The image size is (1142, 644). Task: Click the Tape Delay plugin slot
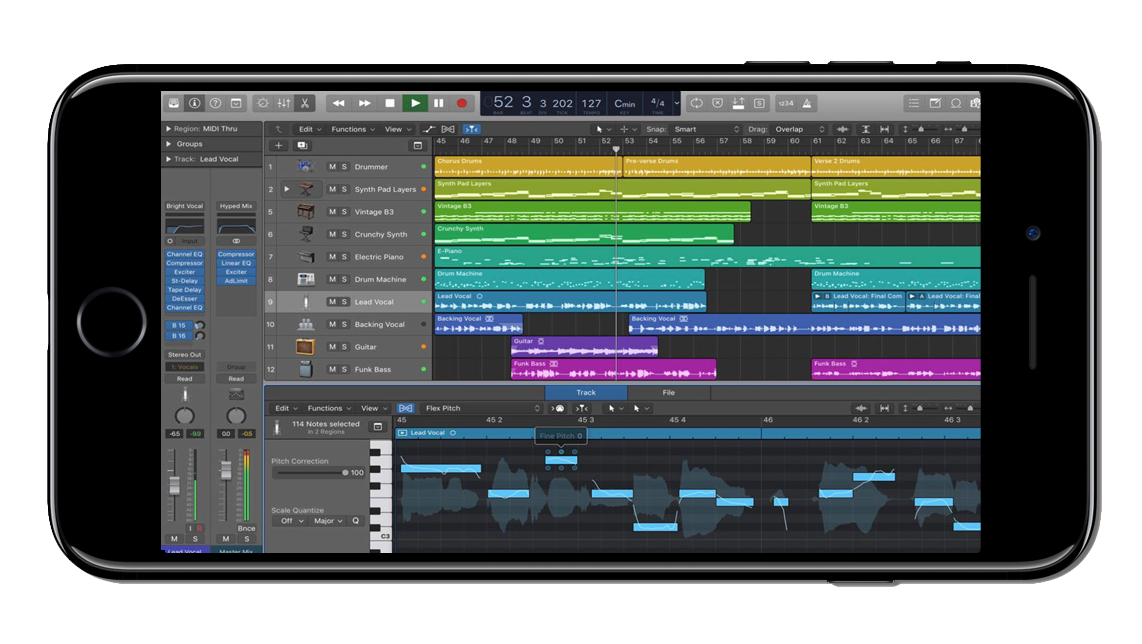(184, 290)
